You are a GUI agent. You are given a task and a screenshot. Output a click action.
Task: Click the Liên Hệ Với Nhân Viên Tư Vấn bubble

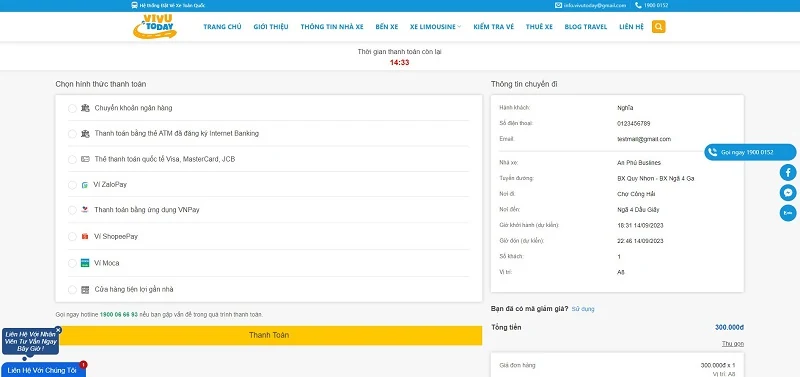pyautogui.click(x=31, y=341)
